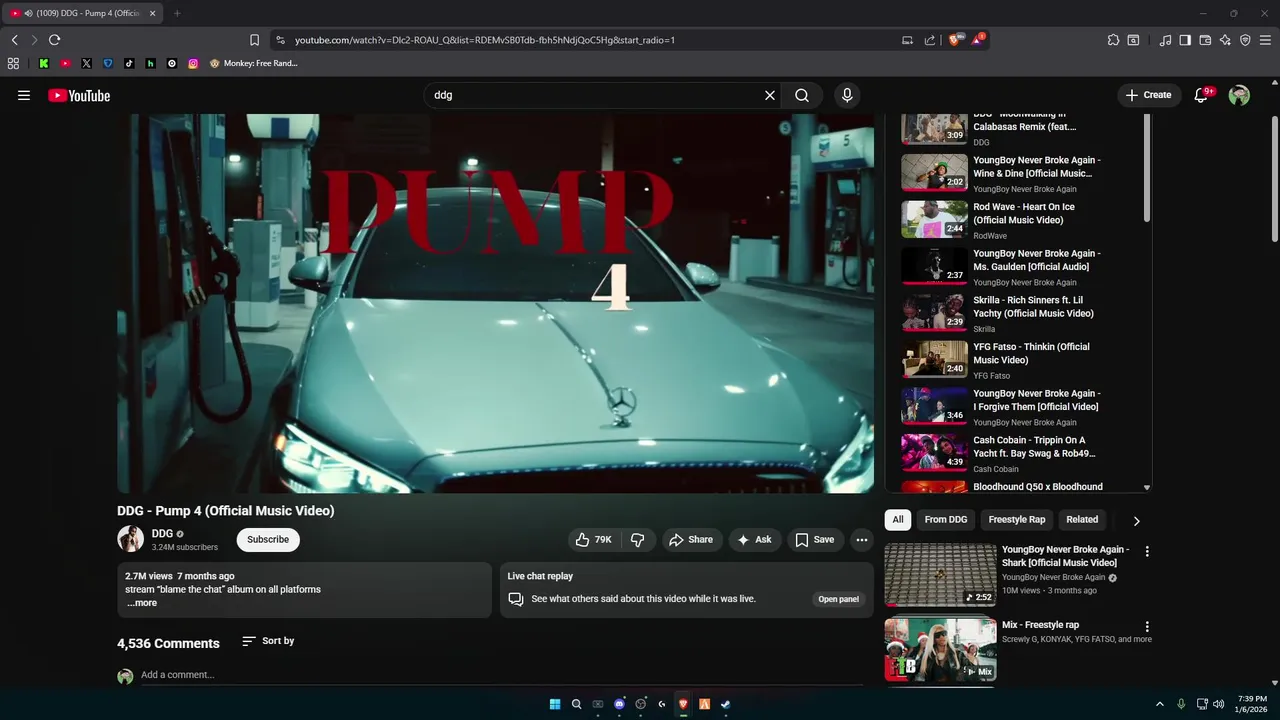1280x720 pixels.
Task: Open the browser extensions puzzle icon
Action: (1113, 40)
